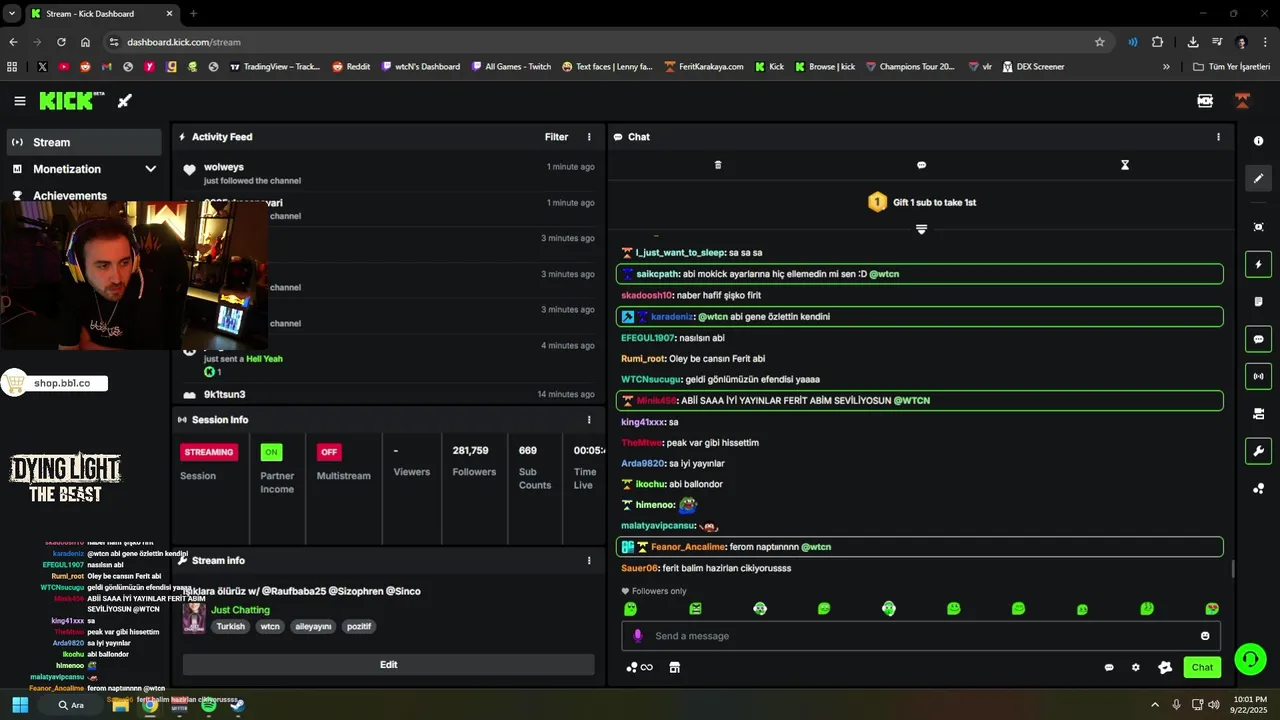Click the trash icon in chat header
The image size is (1280, 720).
pyautogui.click(x=718, y=165)
